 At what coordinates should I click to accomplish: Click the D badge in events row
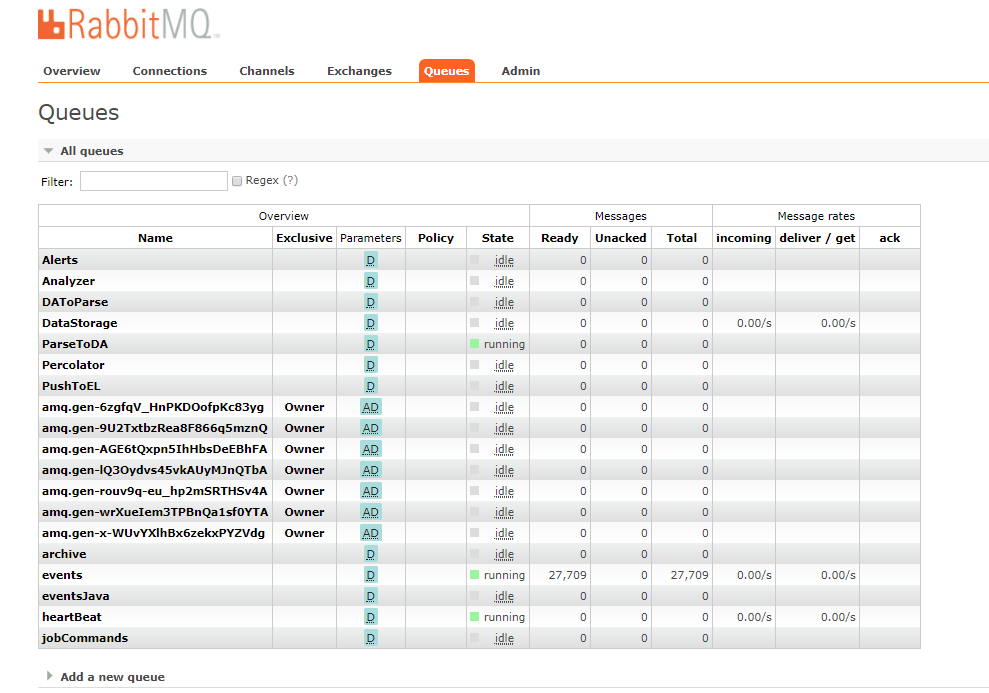[x=371, y=575]
